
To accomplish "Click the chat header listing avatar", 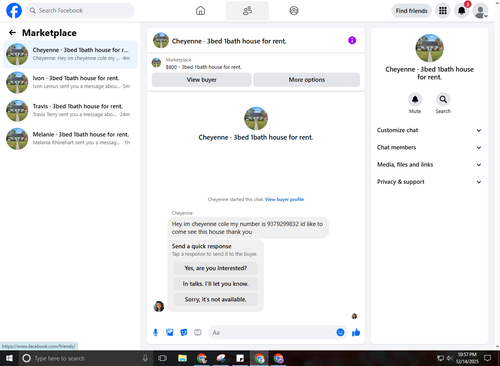I will (x=161, y=40).
